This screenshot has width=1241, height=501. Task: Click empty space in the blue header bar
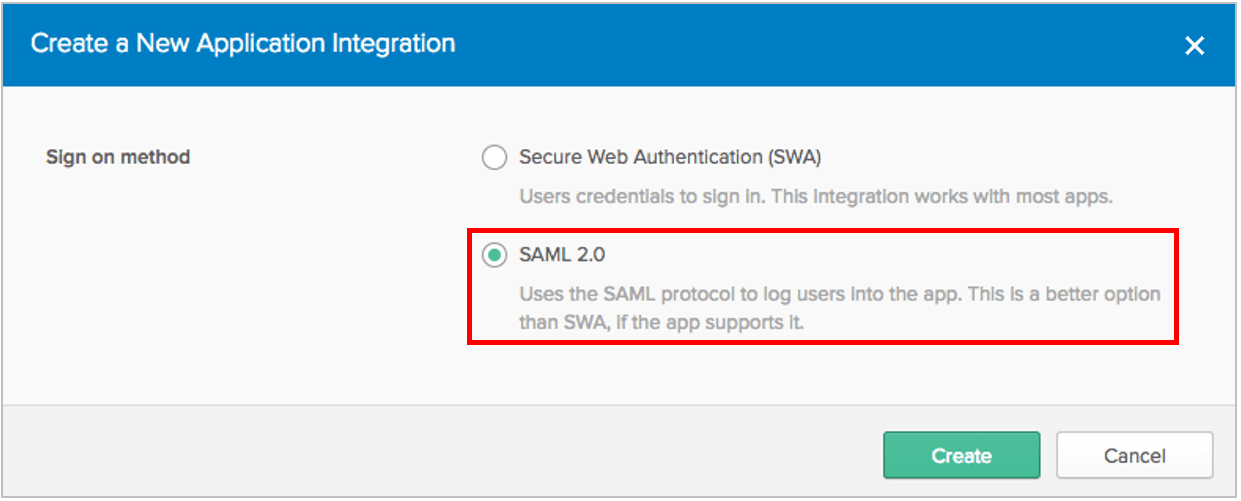(x=800, y=44)
